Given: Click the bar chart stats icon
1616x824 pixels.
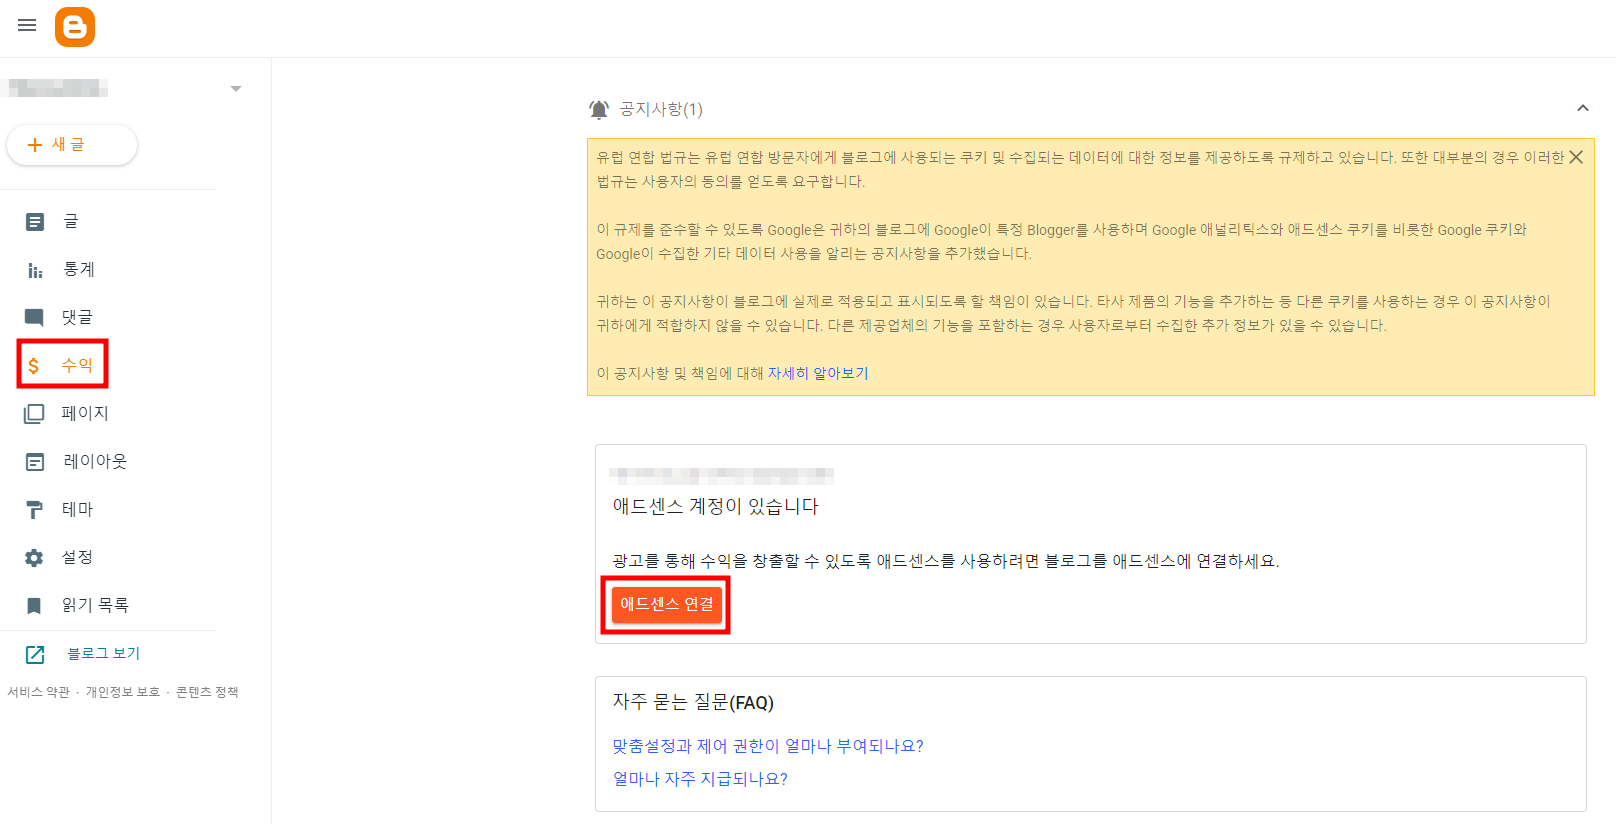Looking at the screenshot, I should click(35, 270).
